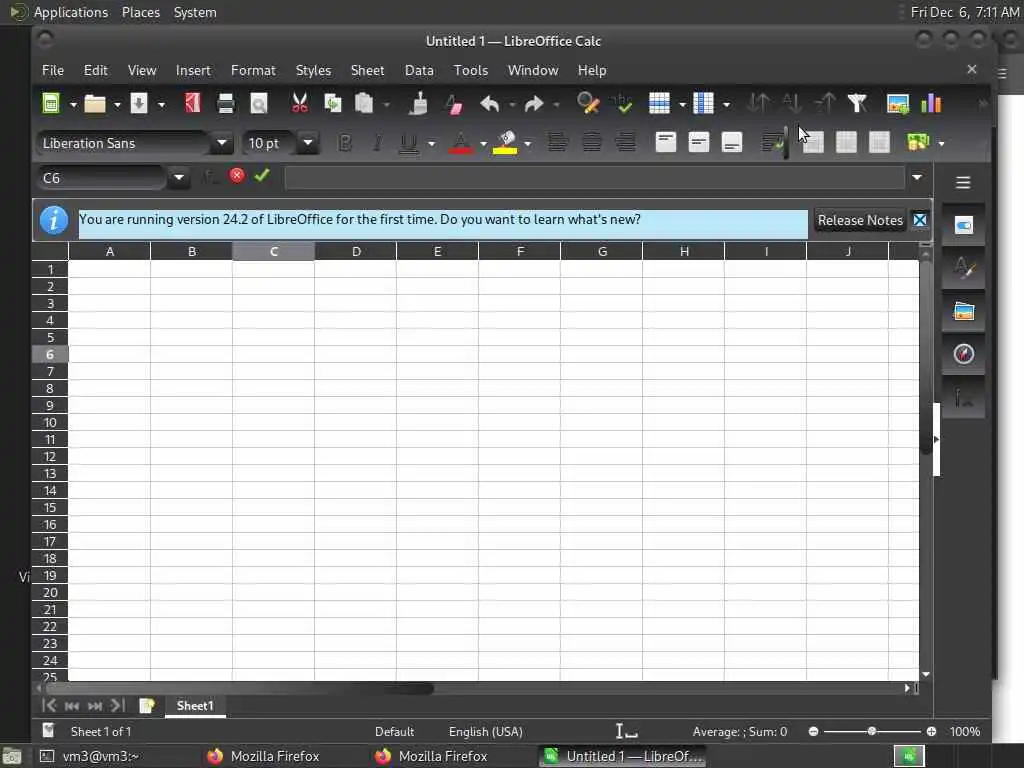Open the Sheet menu
Image resolution: width=1024 pixels, height=768 pixels.
click(367, 70)
